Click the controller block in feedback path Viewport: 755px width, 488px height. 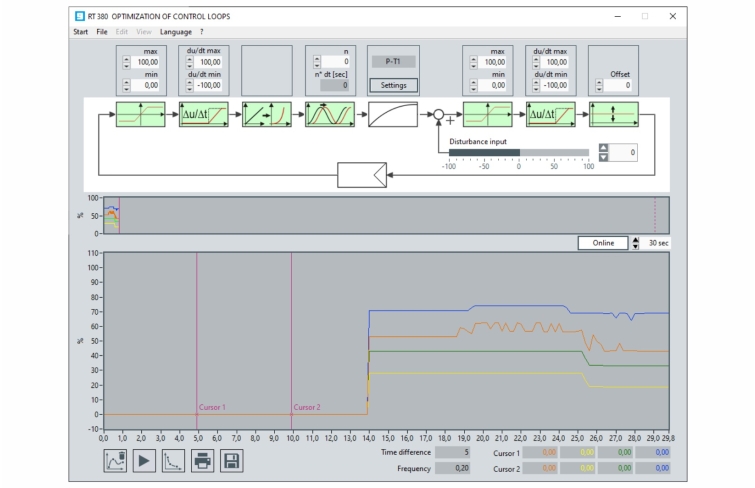pyautogui.click(x=362, y=175)
